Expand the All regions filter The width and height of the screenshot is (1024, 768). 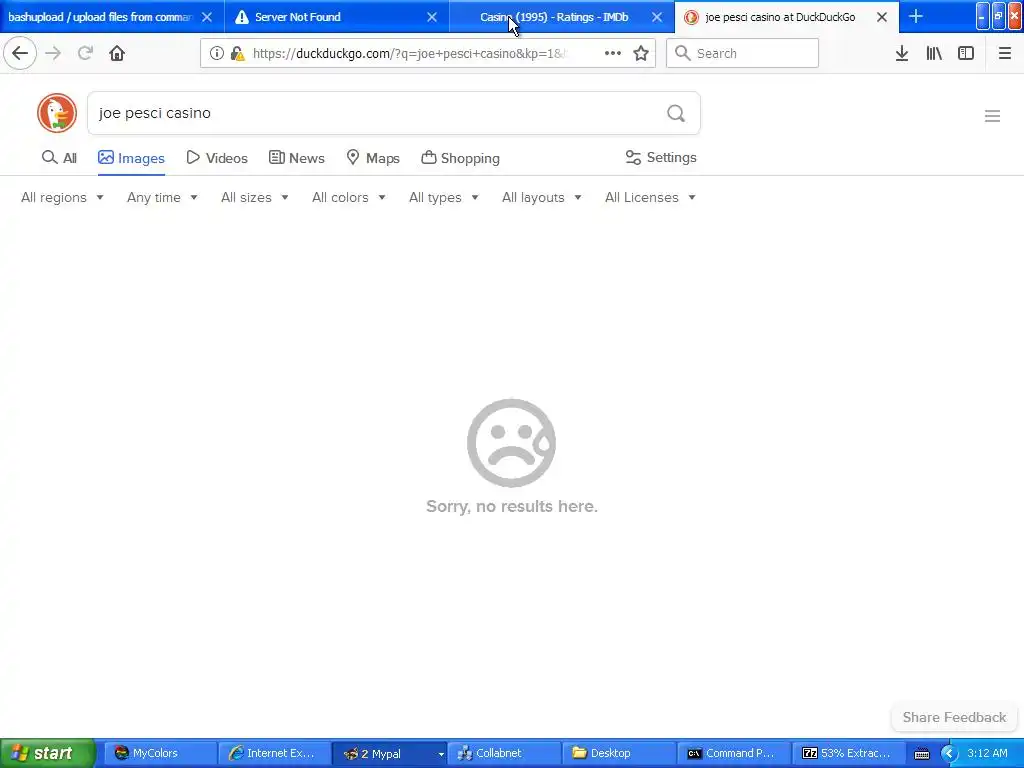[x=62, y=197]
